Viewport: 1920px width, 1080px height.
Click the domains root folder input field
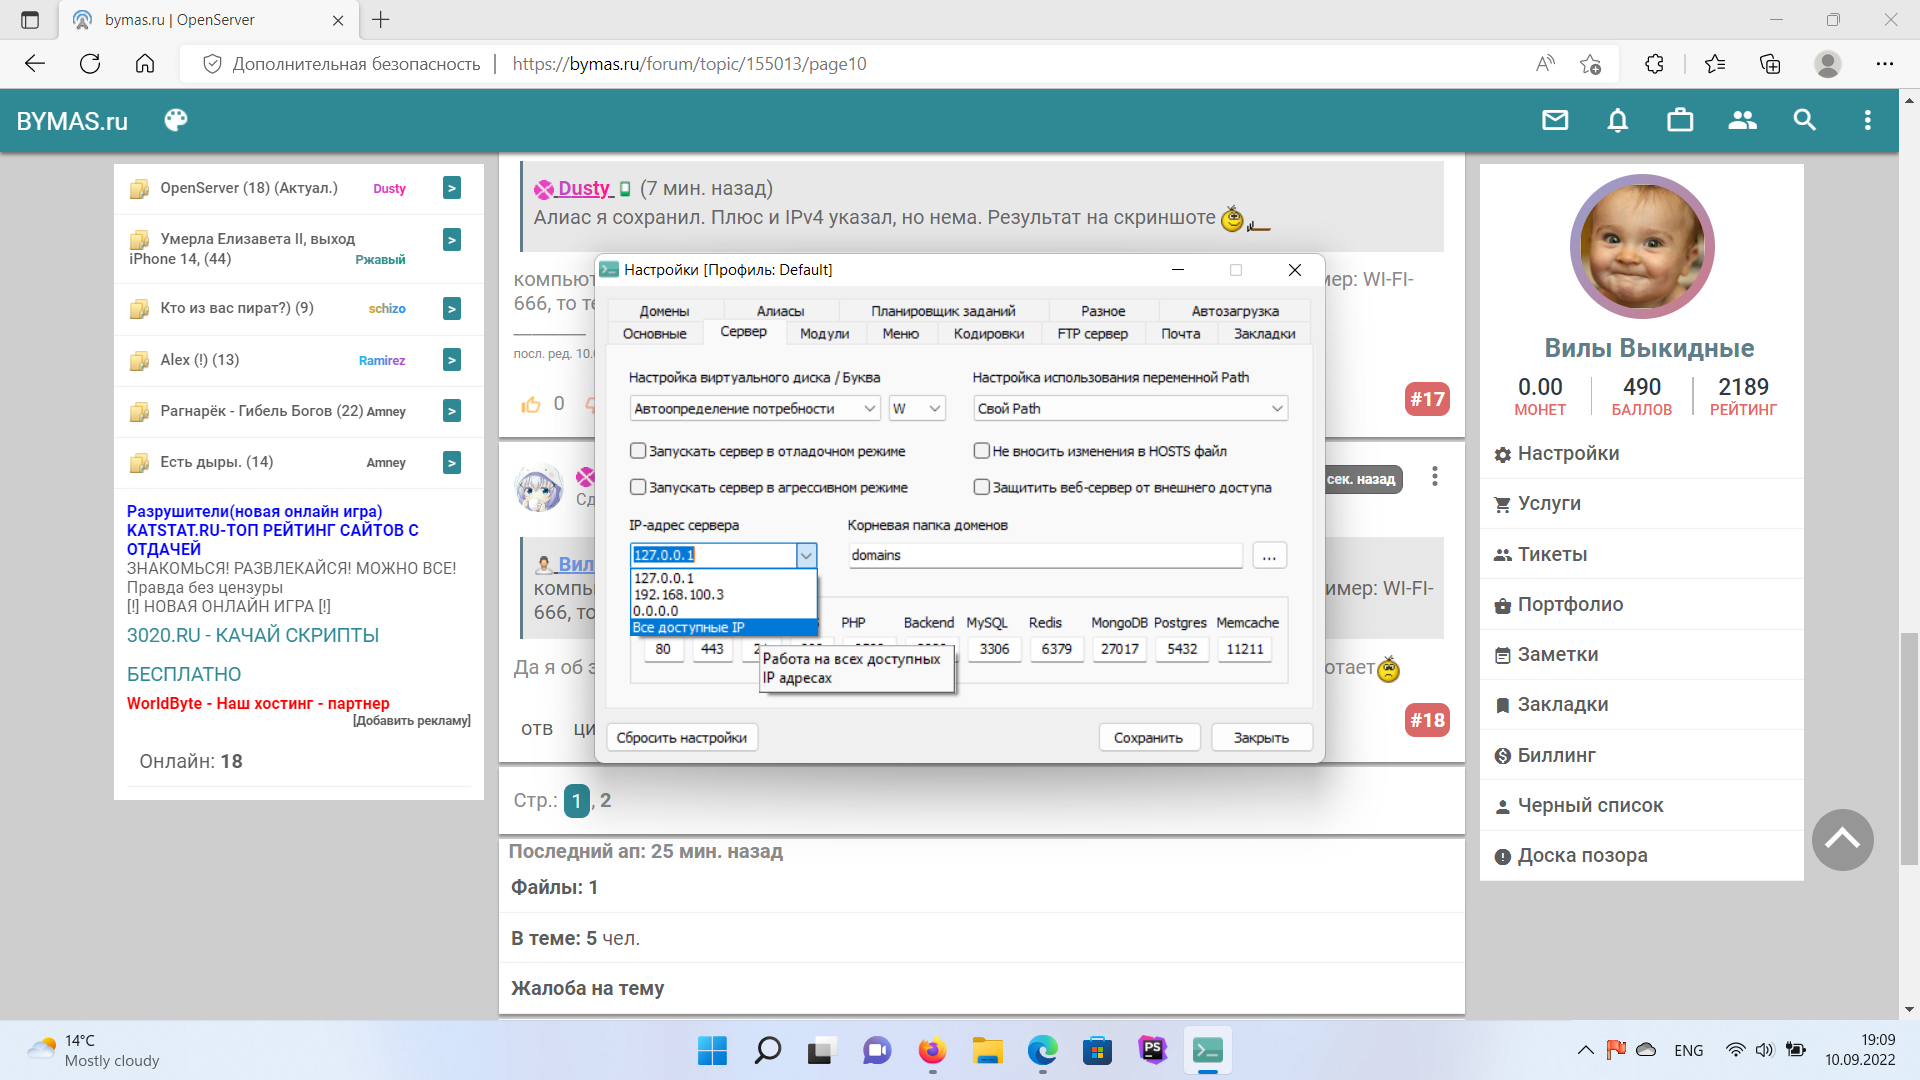[1044, 555]
